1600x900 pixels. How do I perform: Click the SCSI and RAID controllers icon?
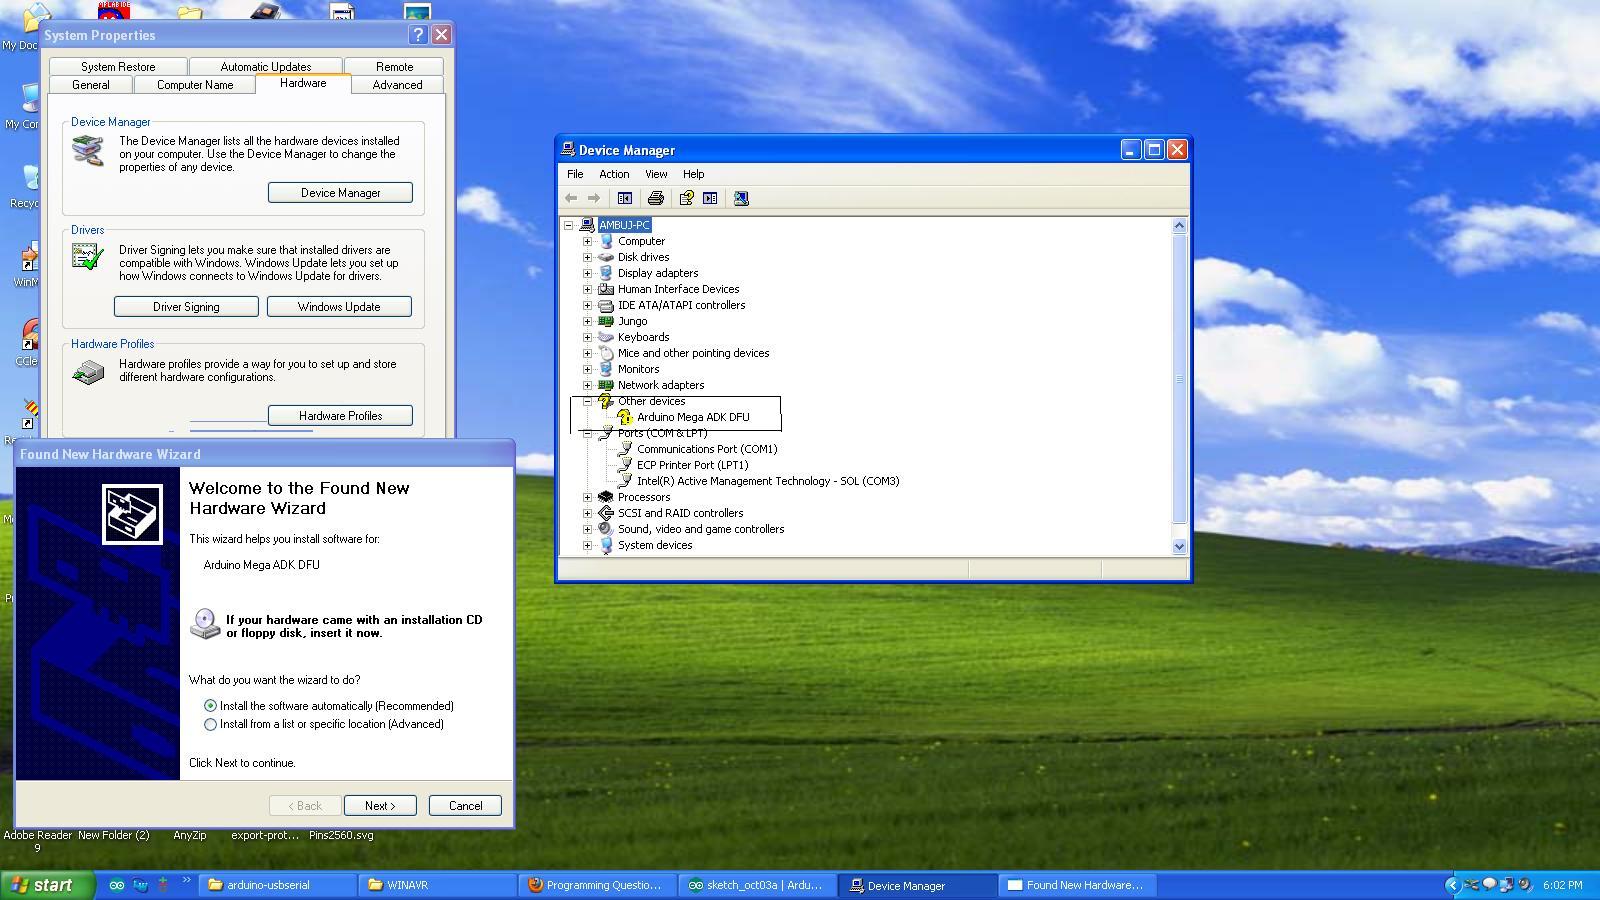[605, 513]
